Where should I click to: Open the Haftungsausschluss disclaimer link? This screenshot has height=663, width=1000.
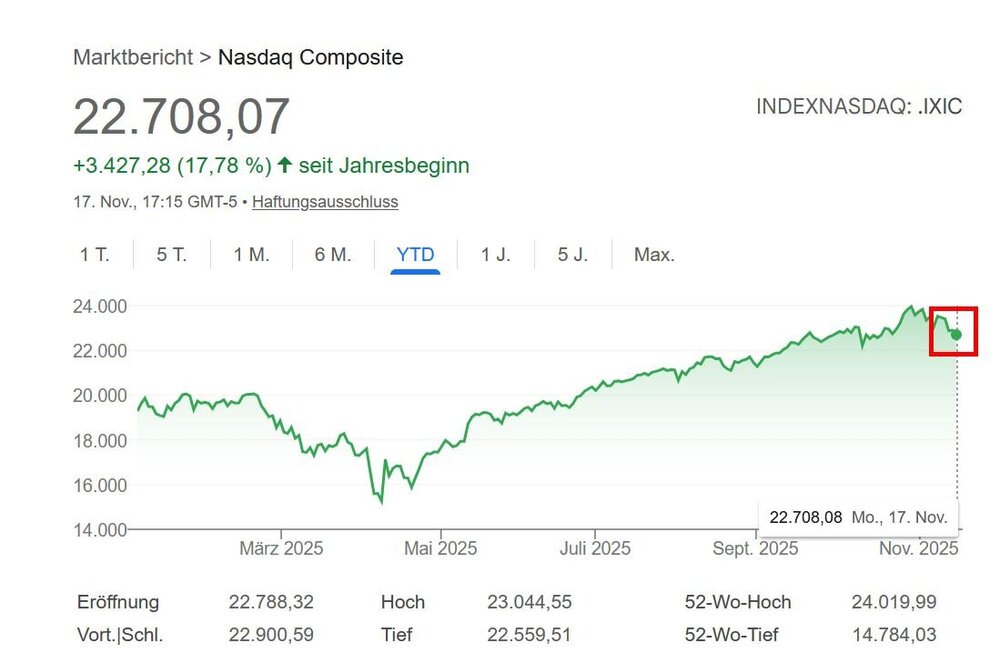coord(322,202)
